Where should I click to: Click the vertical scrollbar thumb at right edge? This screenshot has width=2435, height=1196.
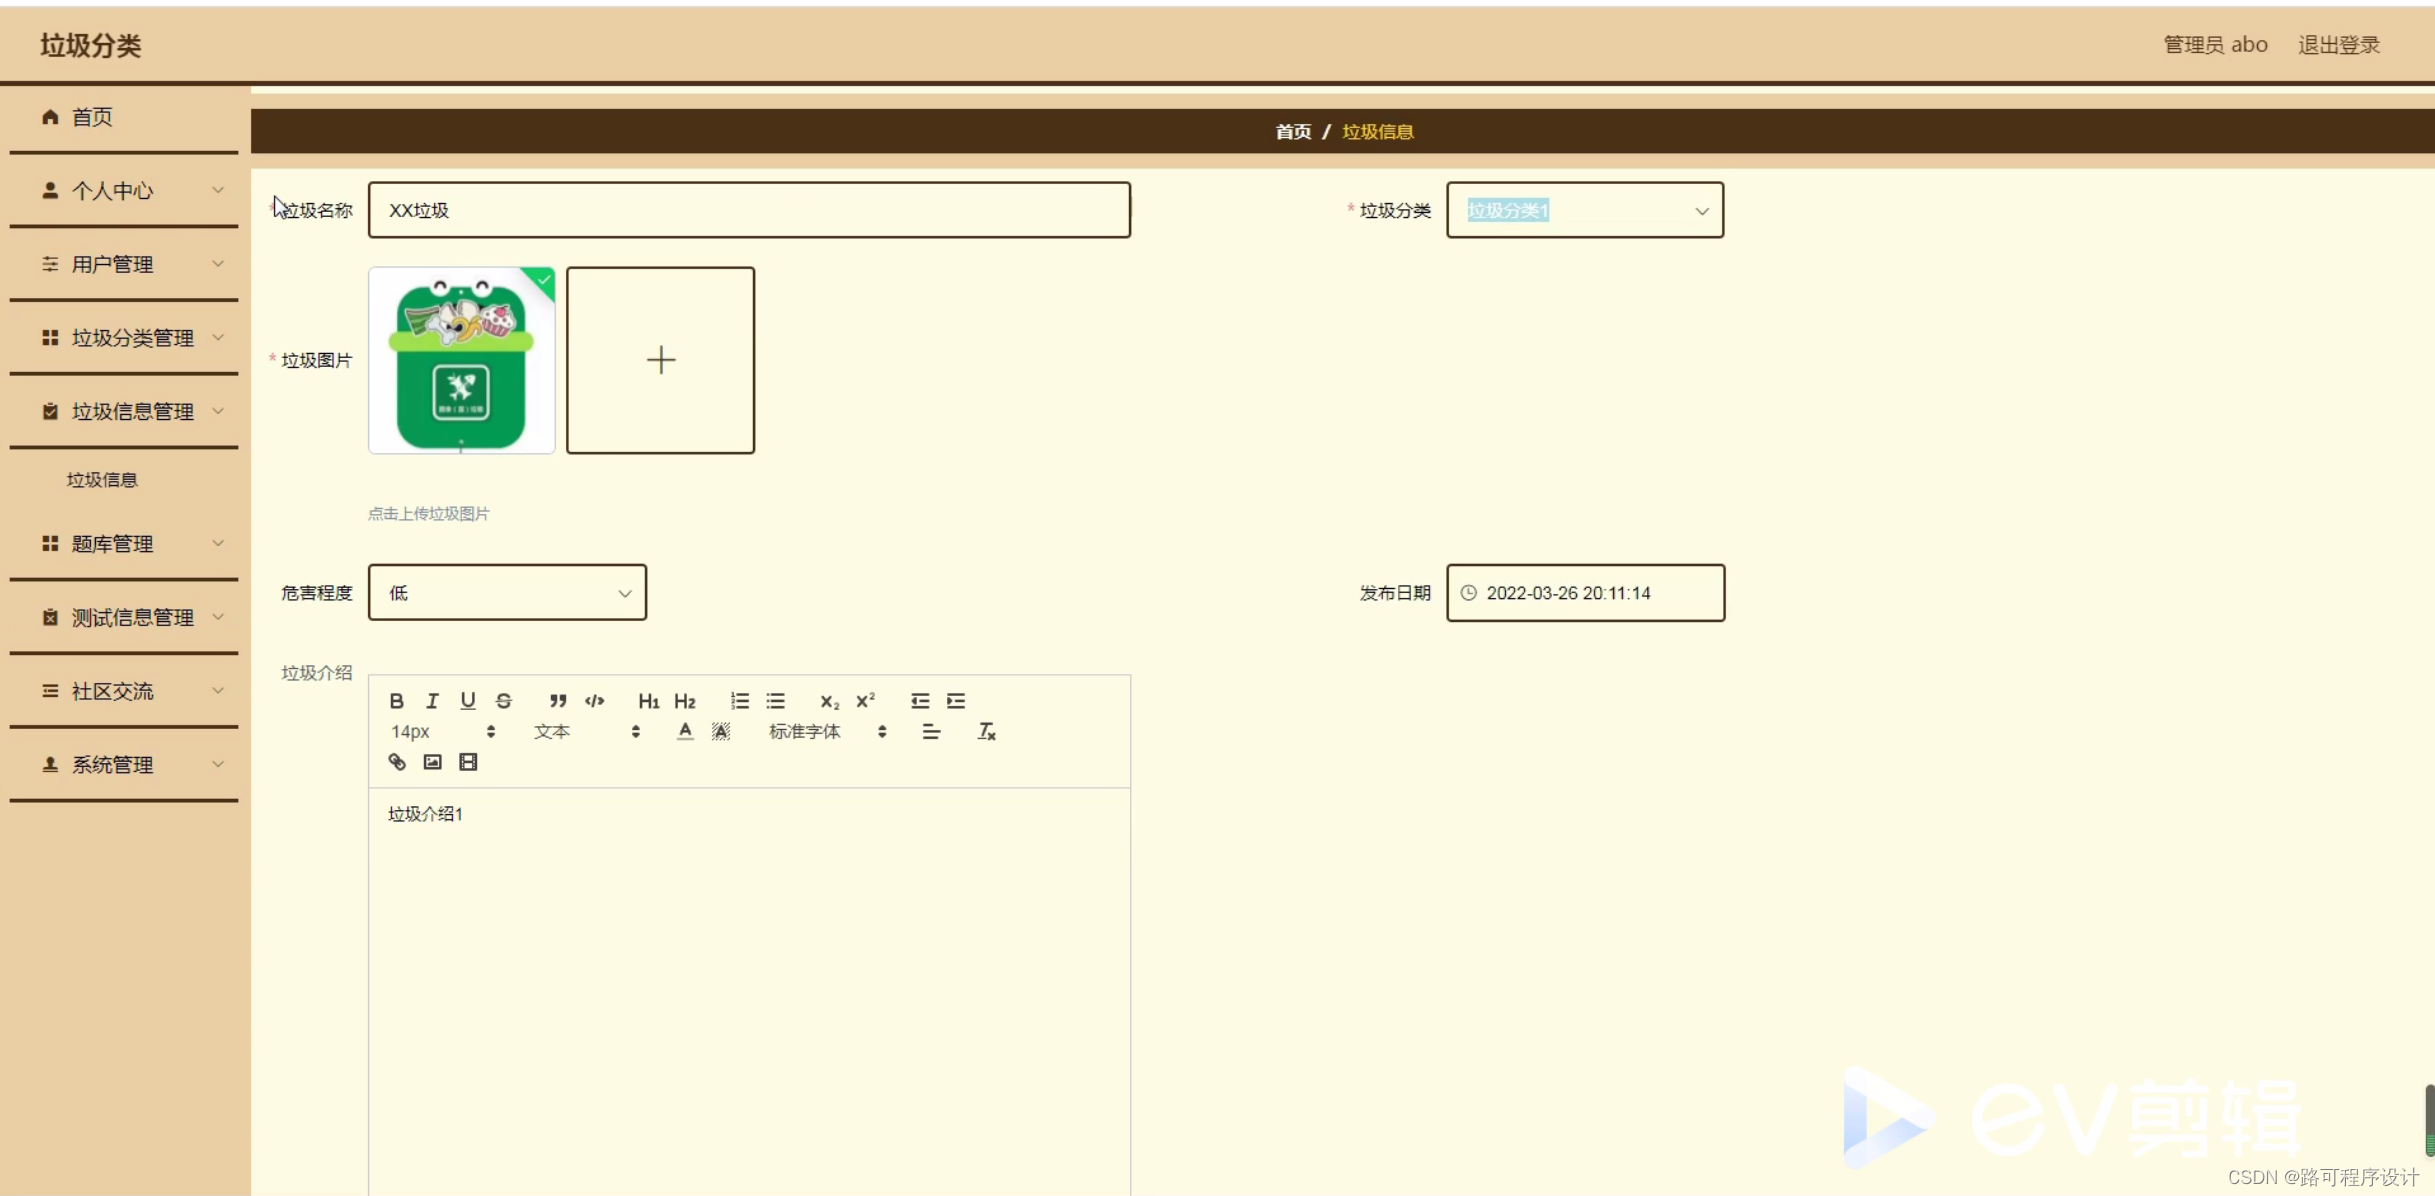coord(2429,1120)
